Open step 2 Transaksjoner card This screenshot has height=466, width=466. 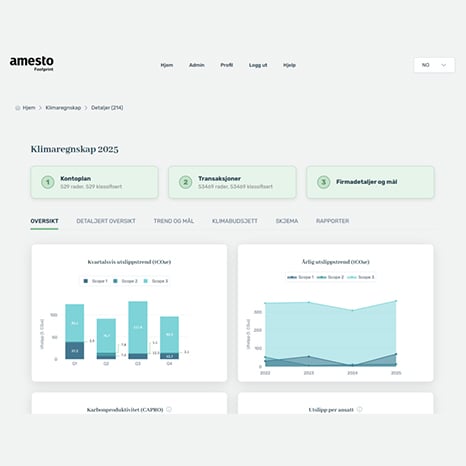click(232, 182)
